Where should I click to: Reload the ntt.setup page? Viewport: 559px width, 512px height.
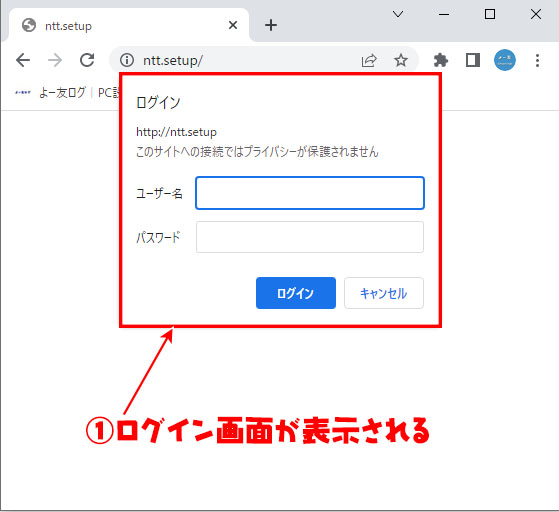click(x=87, y=60)
